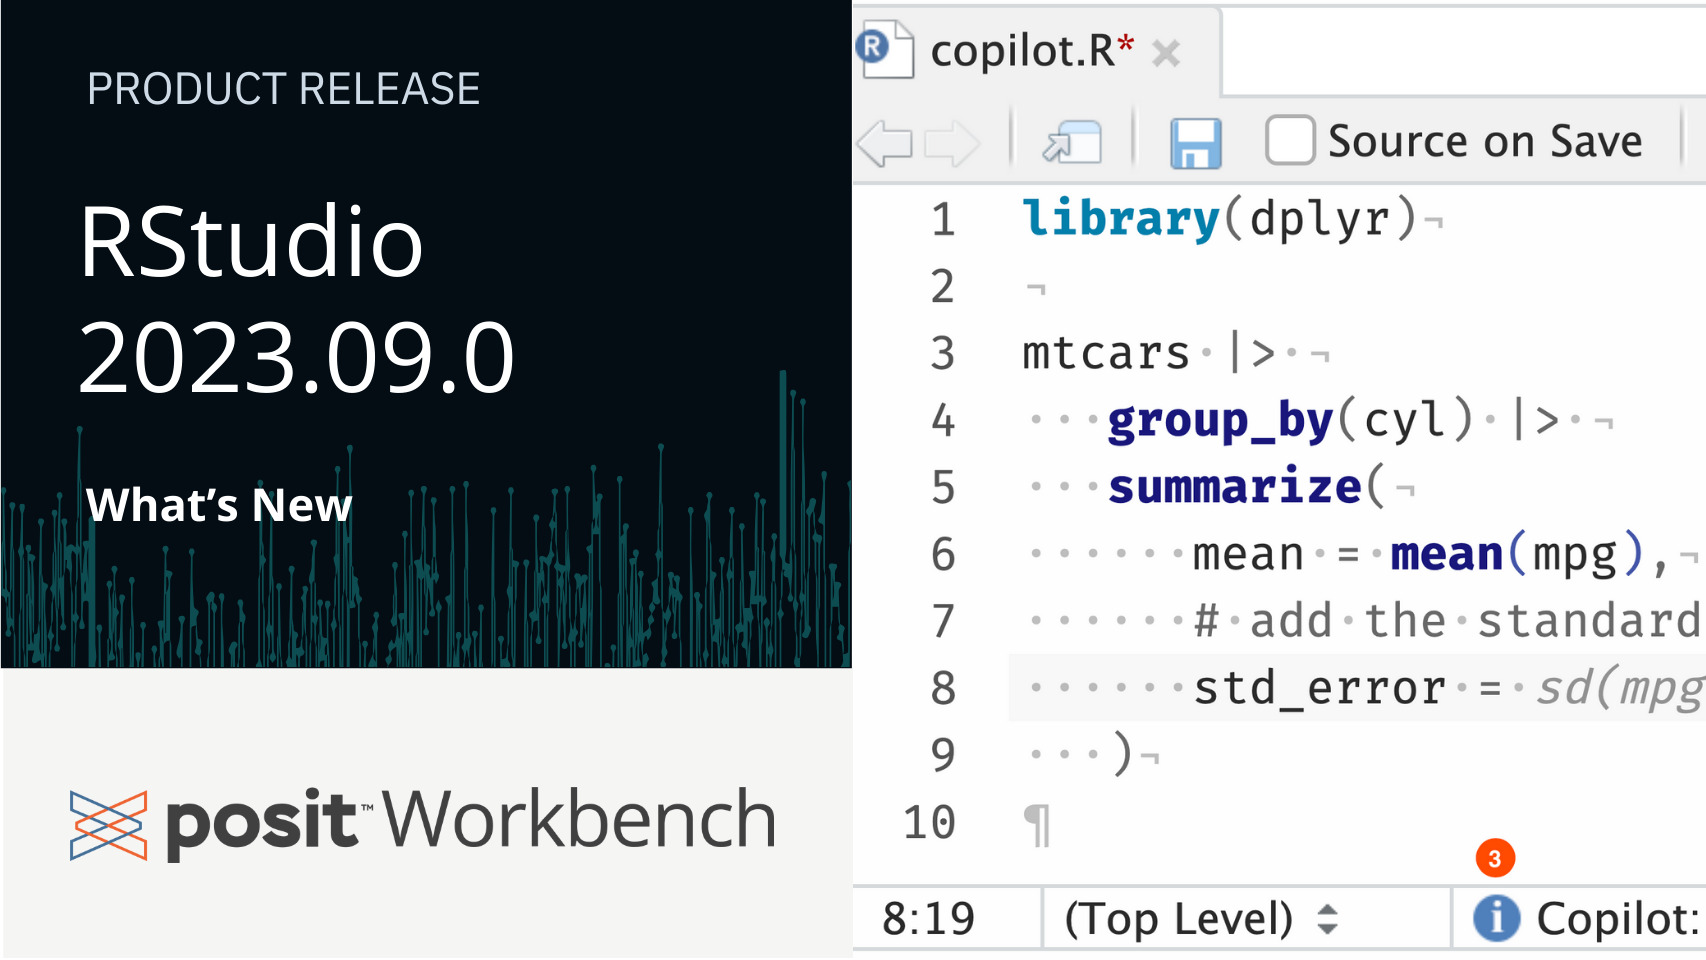1706x960 pixels.
Task: Save the file with the floppy disk icon
Action: point(1195,143)
